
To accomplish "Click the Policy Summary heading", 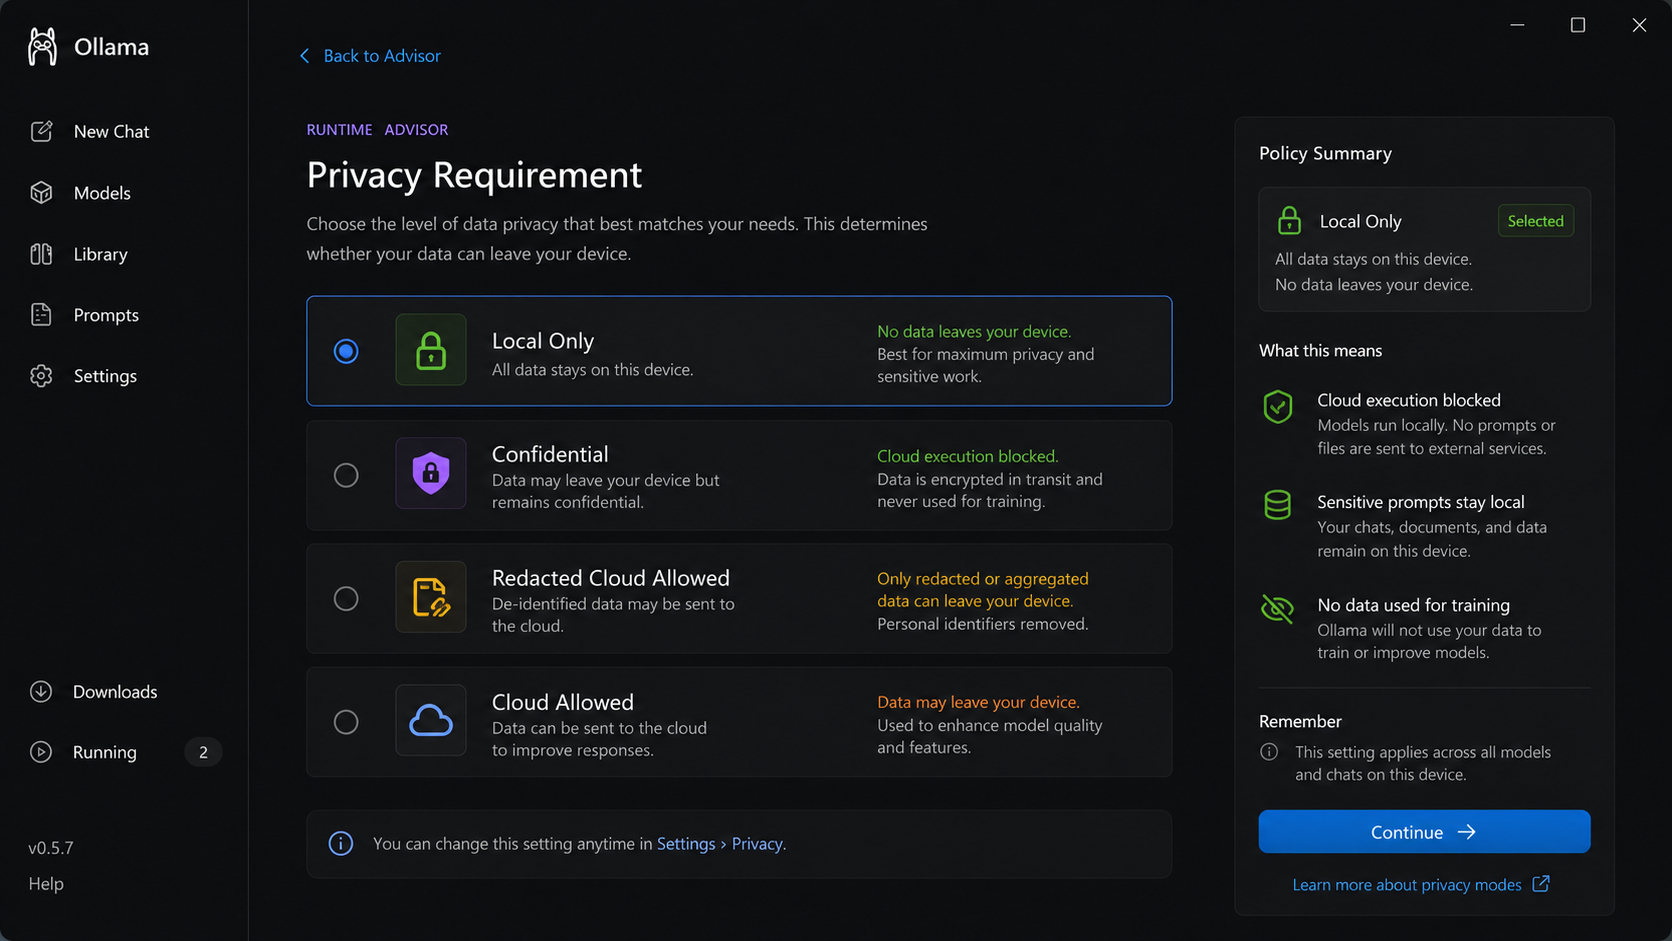I will (x=1325, y=153).
